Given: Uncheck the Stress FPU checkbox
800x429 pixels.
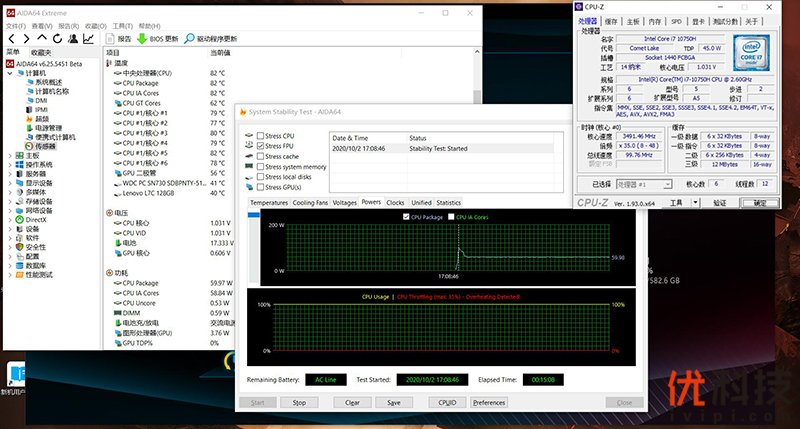Looking at the screenshot, I should tap(262, 146).
